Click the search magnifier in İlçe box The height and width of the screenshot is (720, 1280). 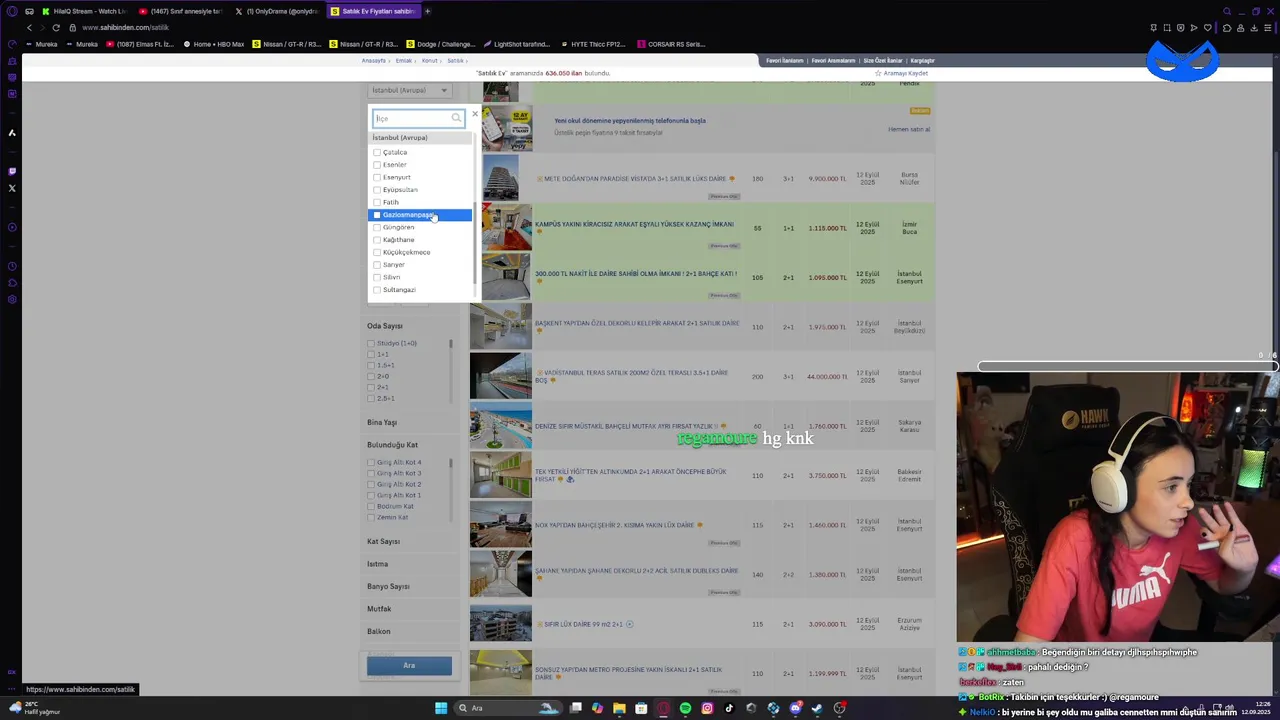click(456, 118)
